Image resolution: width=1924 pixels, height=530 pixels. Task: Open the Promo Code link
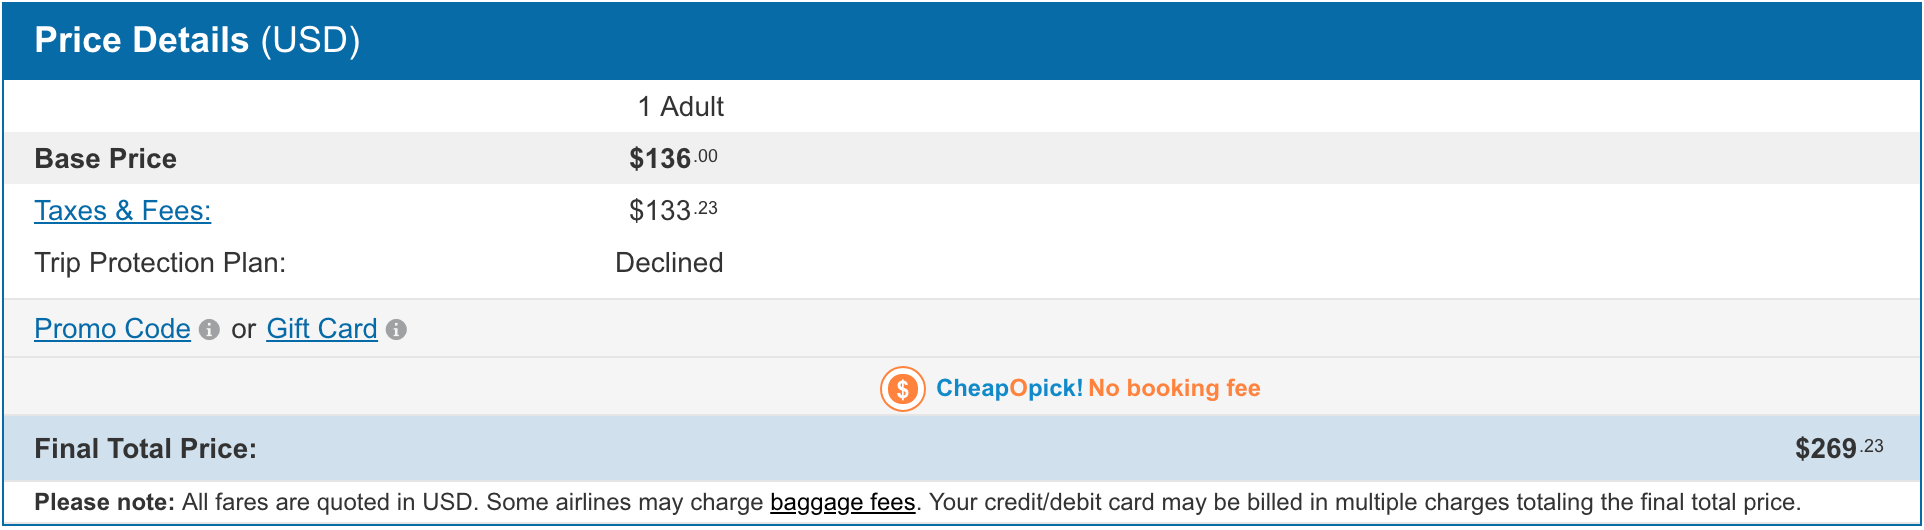click(x=112, y=329)
